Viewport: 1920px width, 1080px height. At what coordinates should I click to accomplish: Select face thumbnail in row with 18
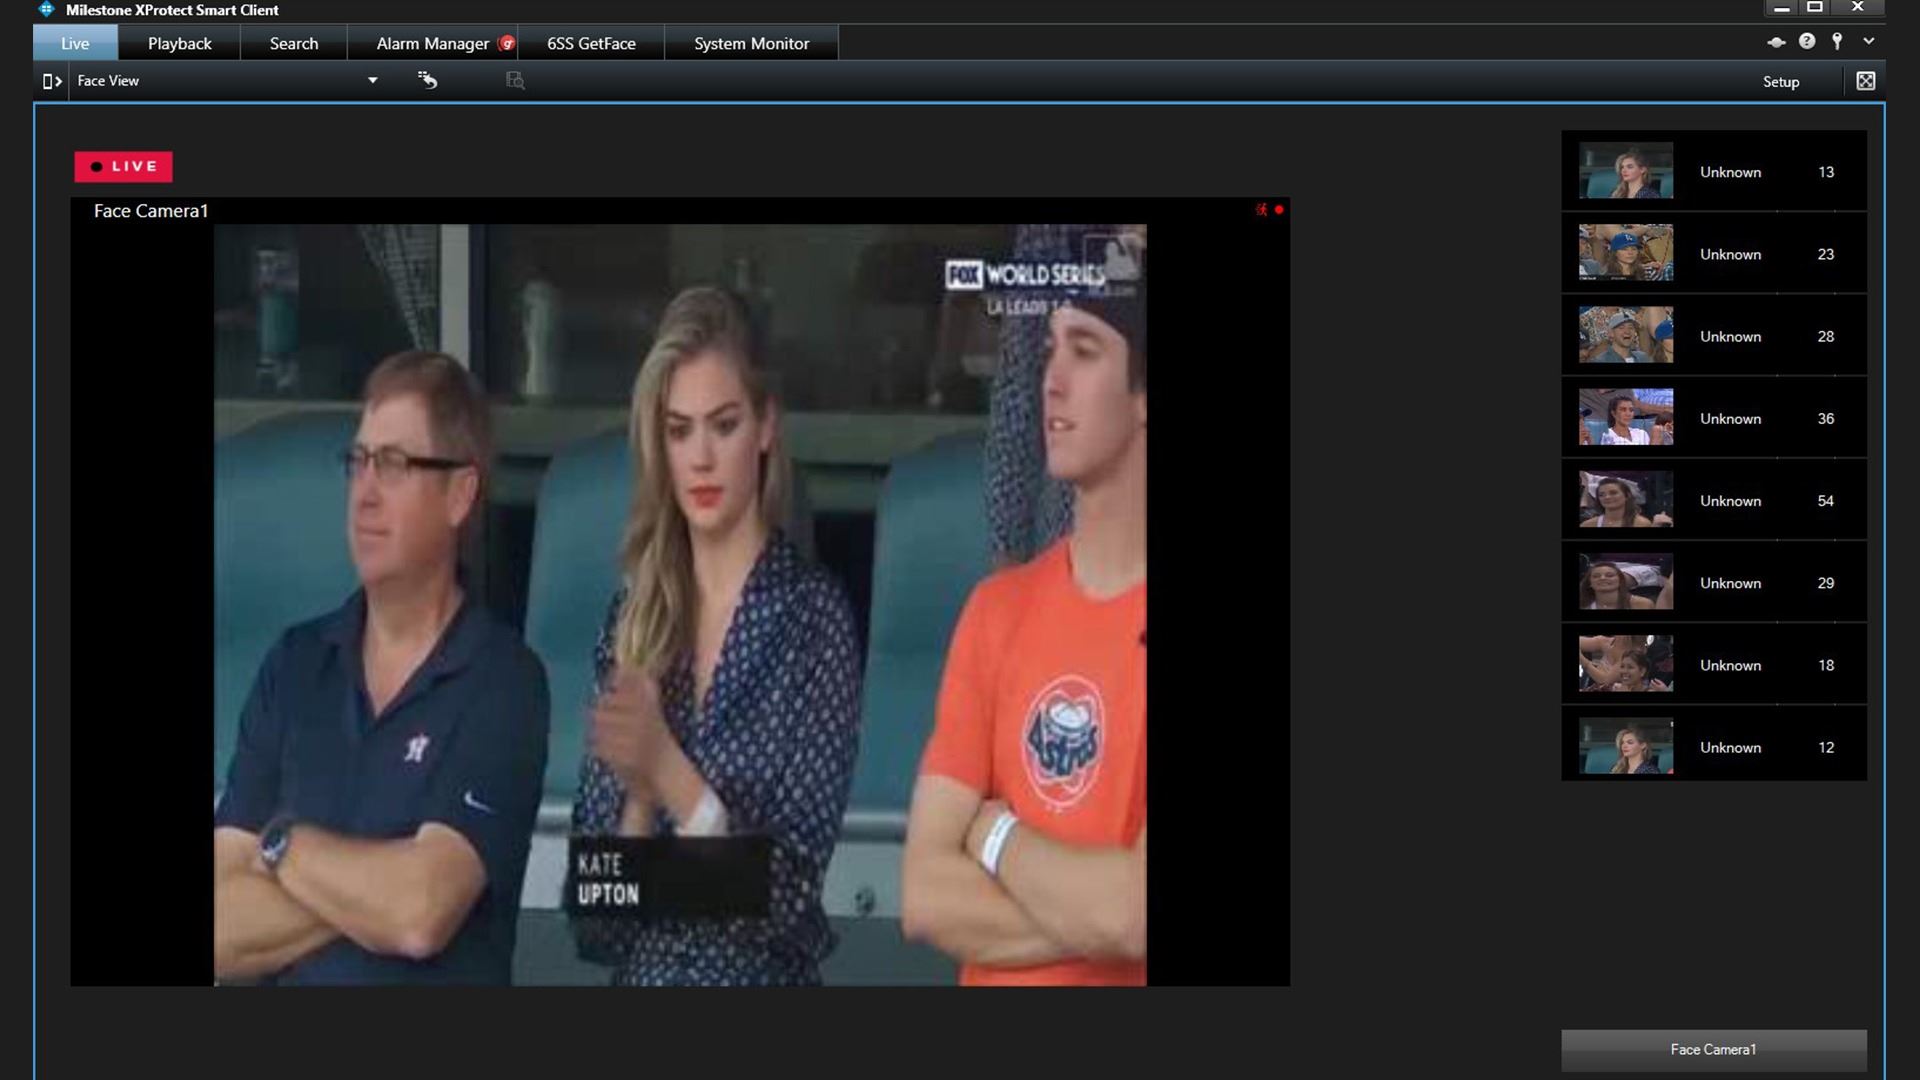1625,663
